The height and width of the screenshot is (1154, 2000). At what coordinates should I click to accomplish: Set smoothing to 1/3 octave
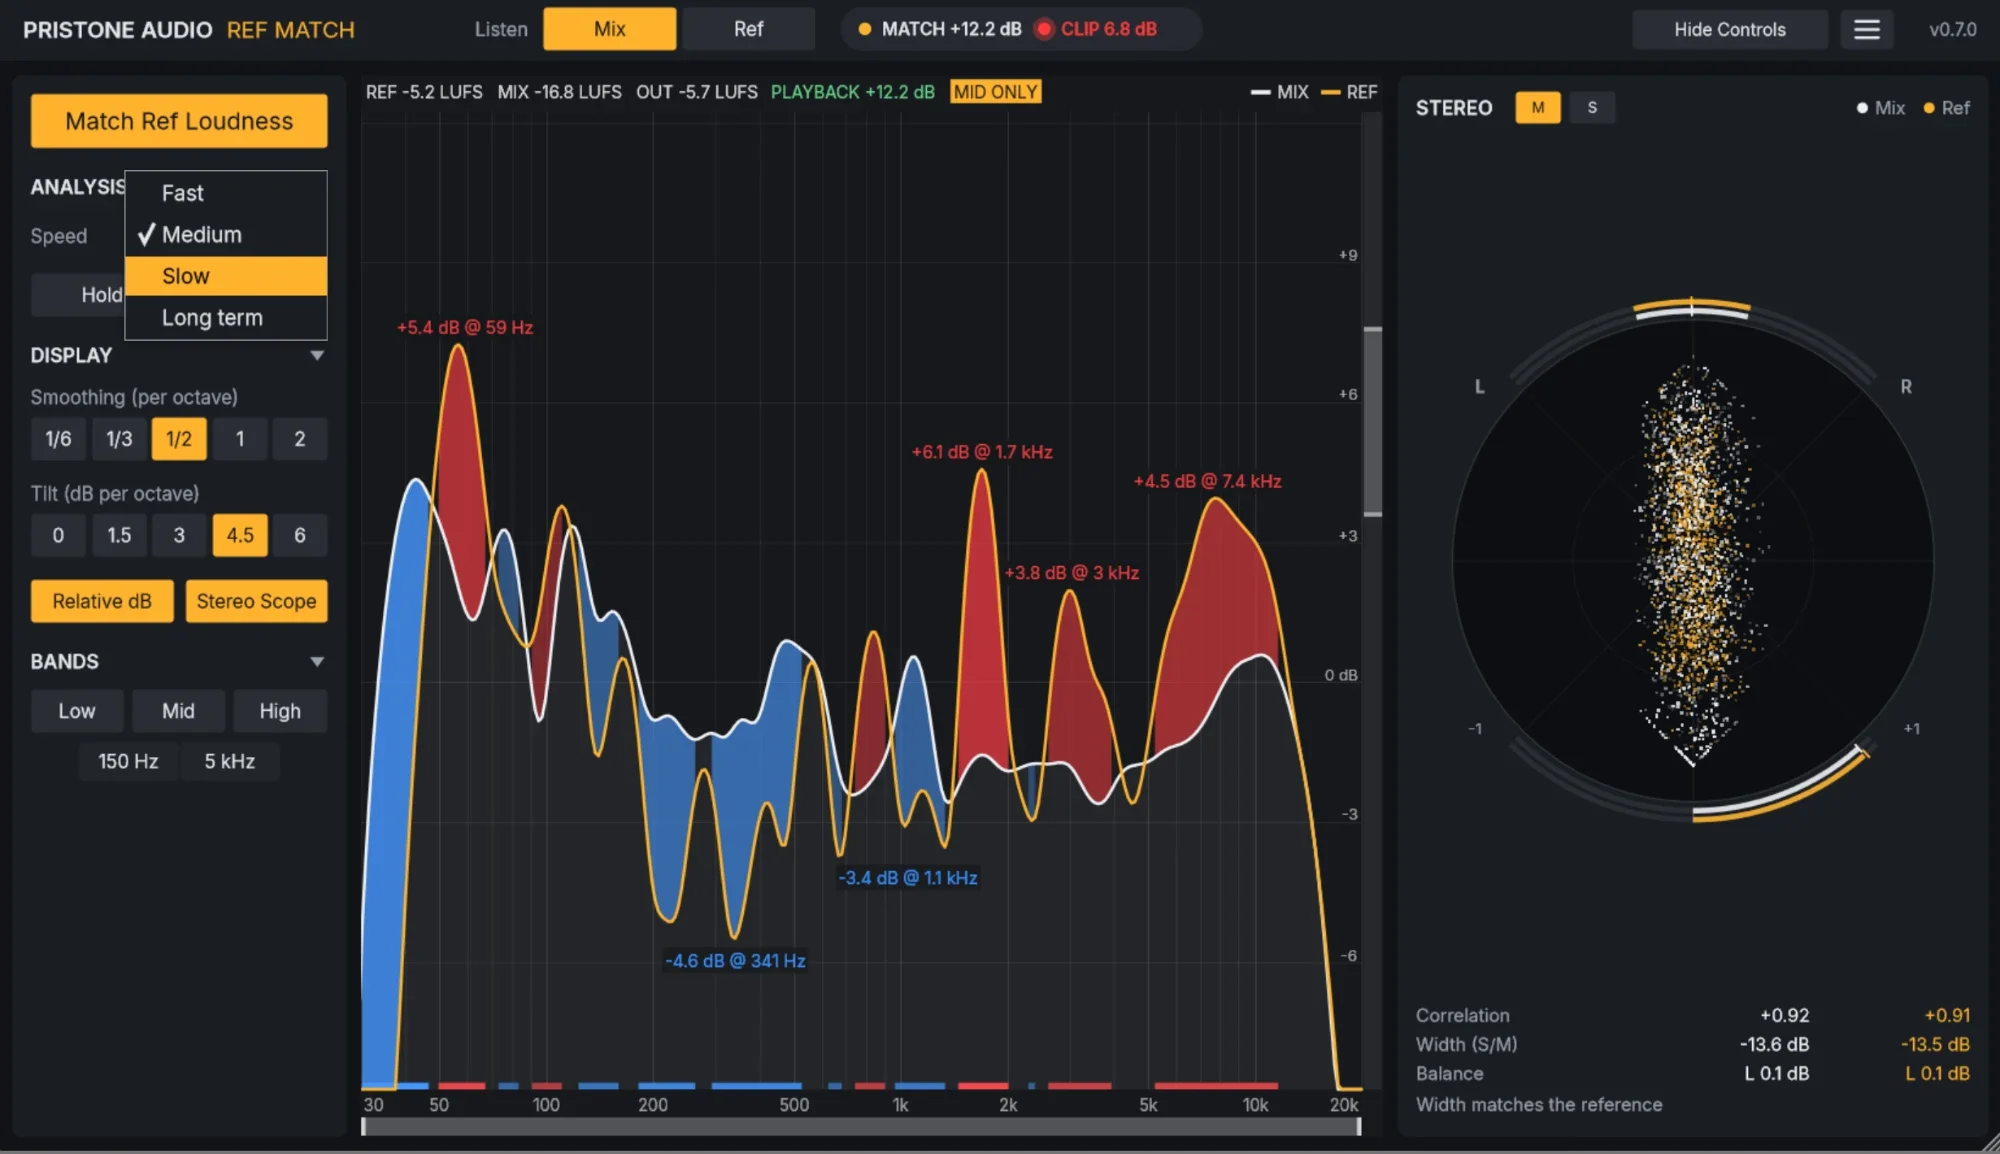[x=119, y=439]
